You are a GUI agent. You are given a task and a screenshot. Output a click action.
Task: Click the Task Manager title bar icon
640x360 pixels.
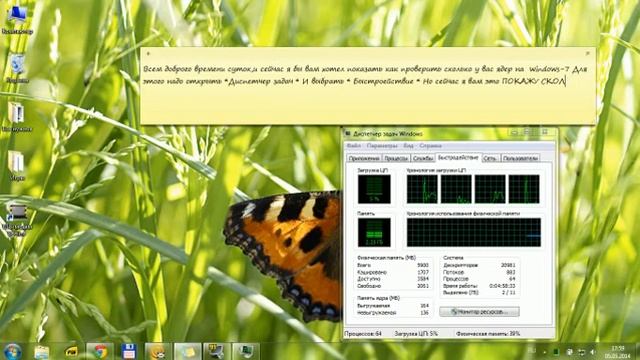348,133
